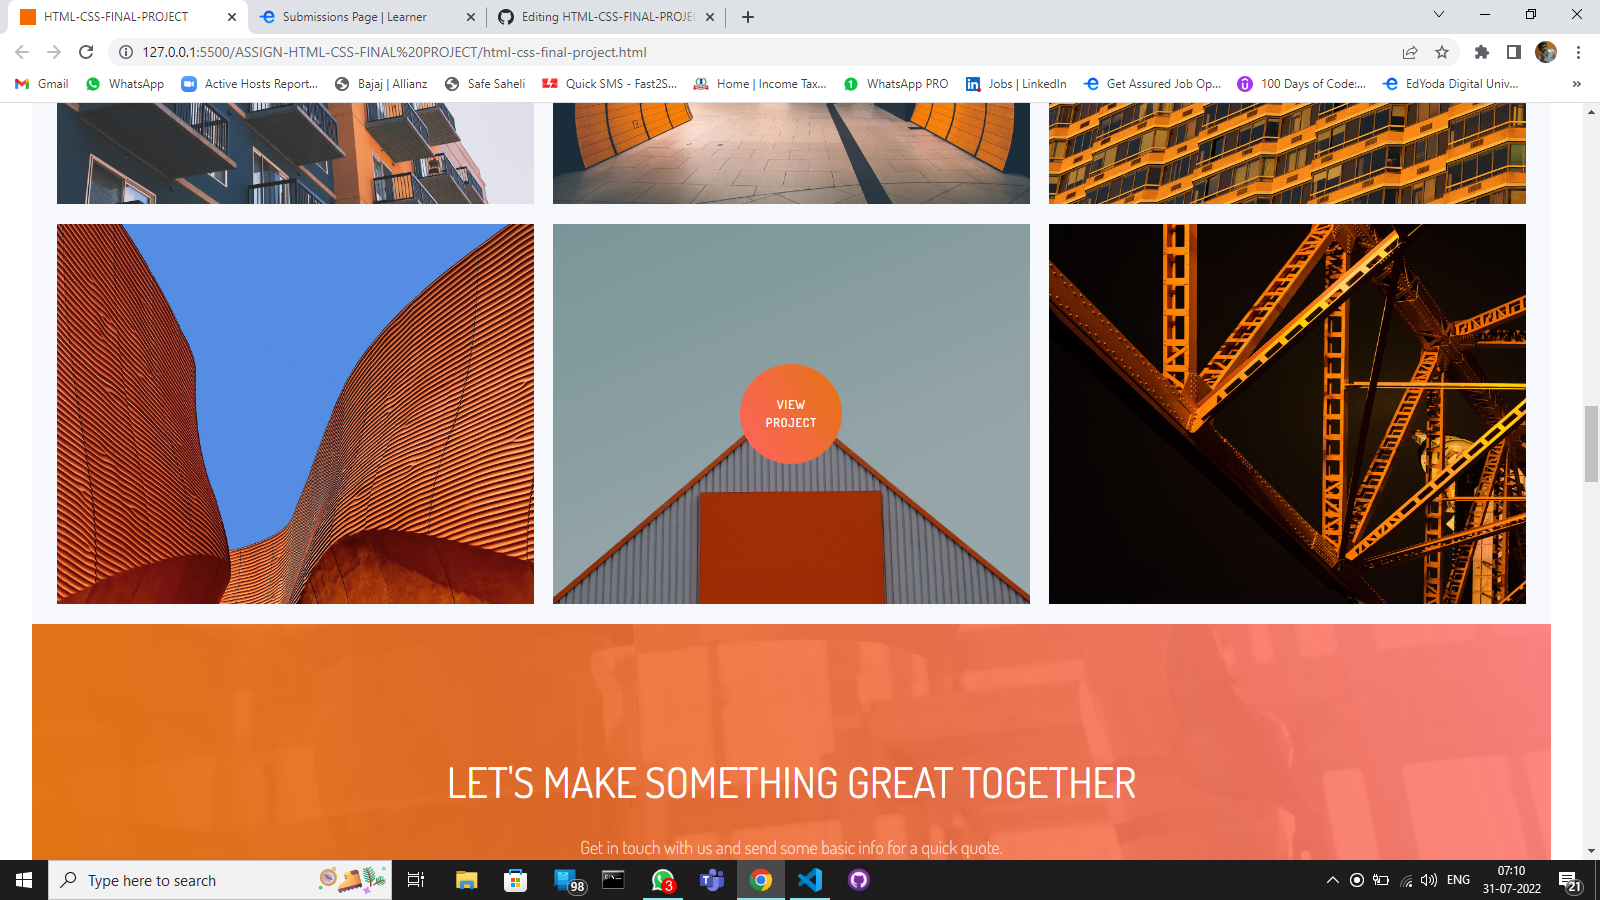Click the Chrome profile avatar
Screen dimensions: 1600x900
tap(1545, 53)
